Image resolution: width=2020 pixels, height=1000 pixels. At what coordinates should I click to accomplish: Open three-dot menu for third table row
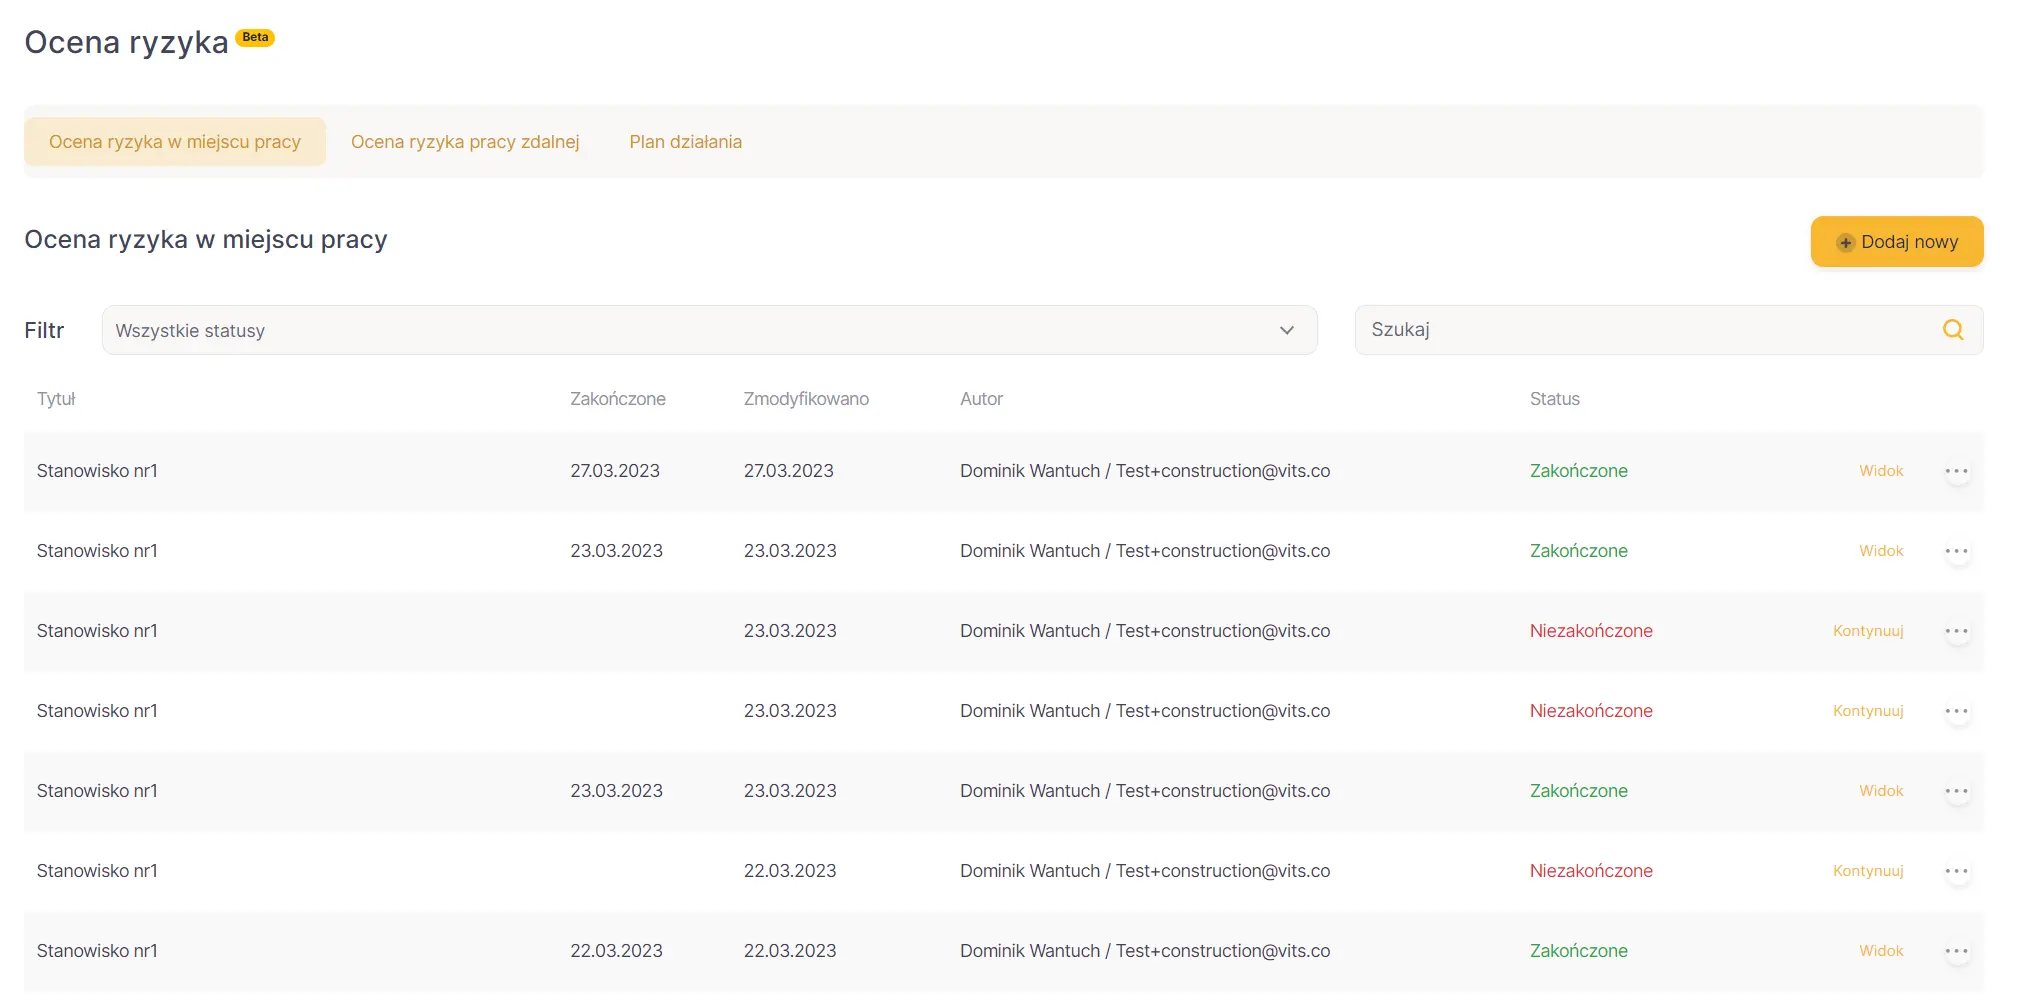1956,631
